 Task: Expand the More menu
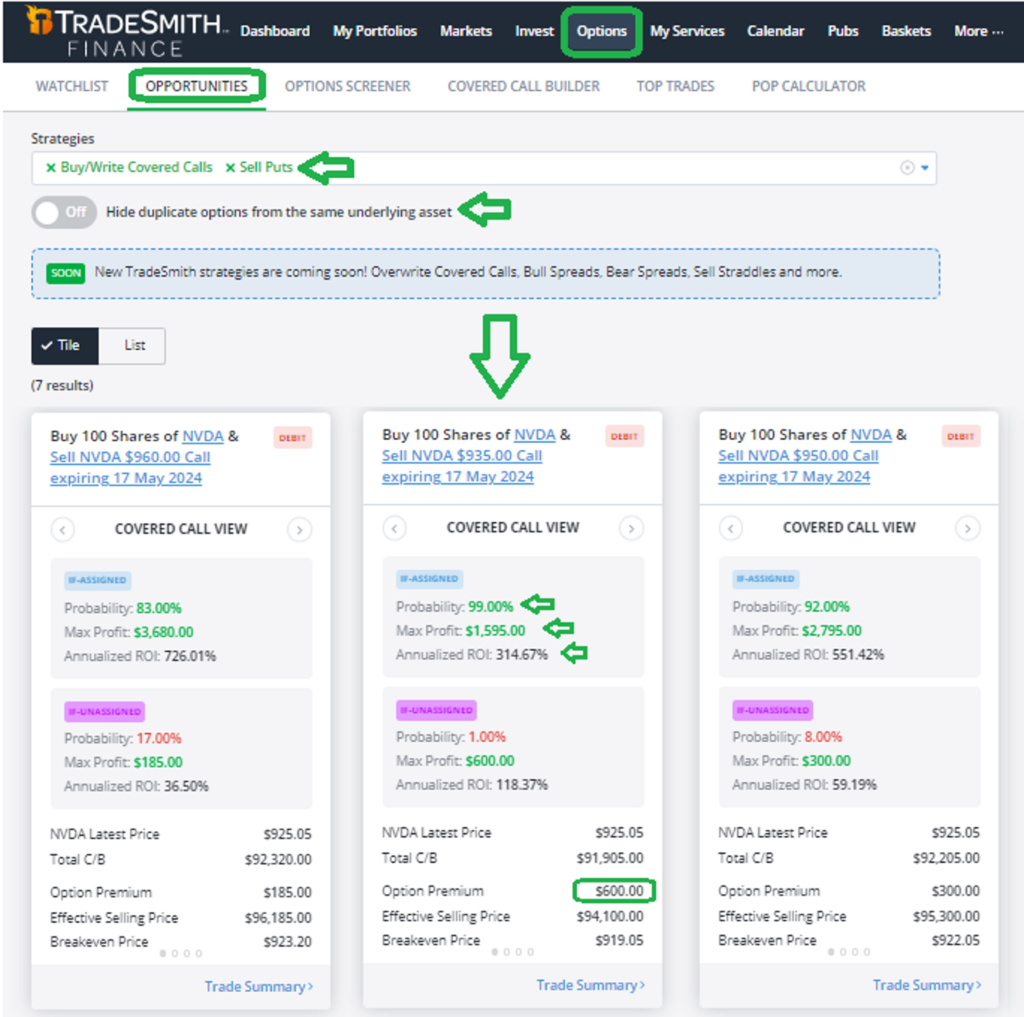(x=978, y=31)
